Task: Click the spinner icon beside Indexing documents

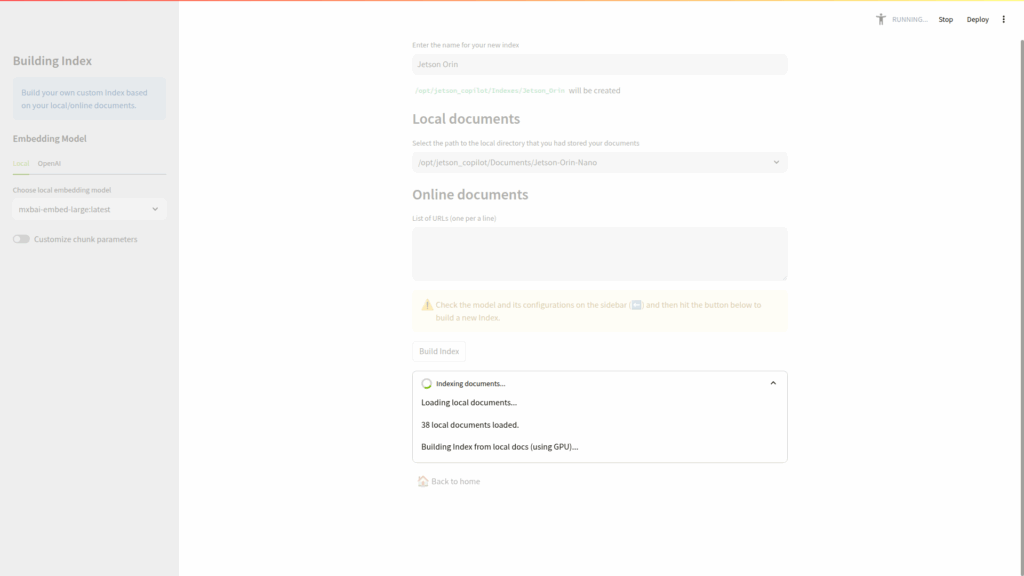Action: click(427, 383)
